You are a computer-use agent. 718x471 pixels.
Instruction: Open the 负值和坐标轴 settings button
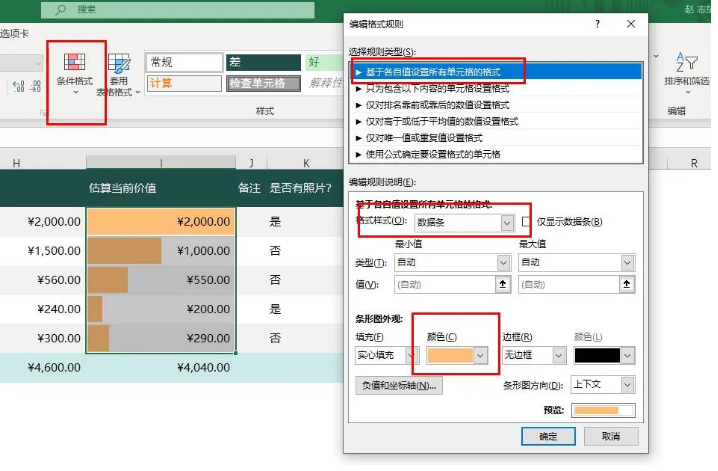[398, 385]
